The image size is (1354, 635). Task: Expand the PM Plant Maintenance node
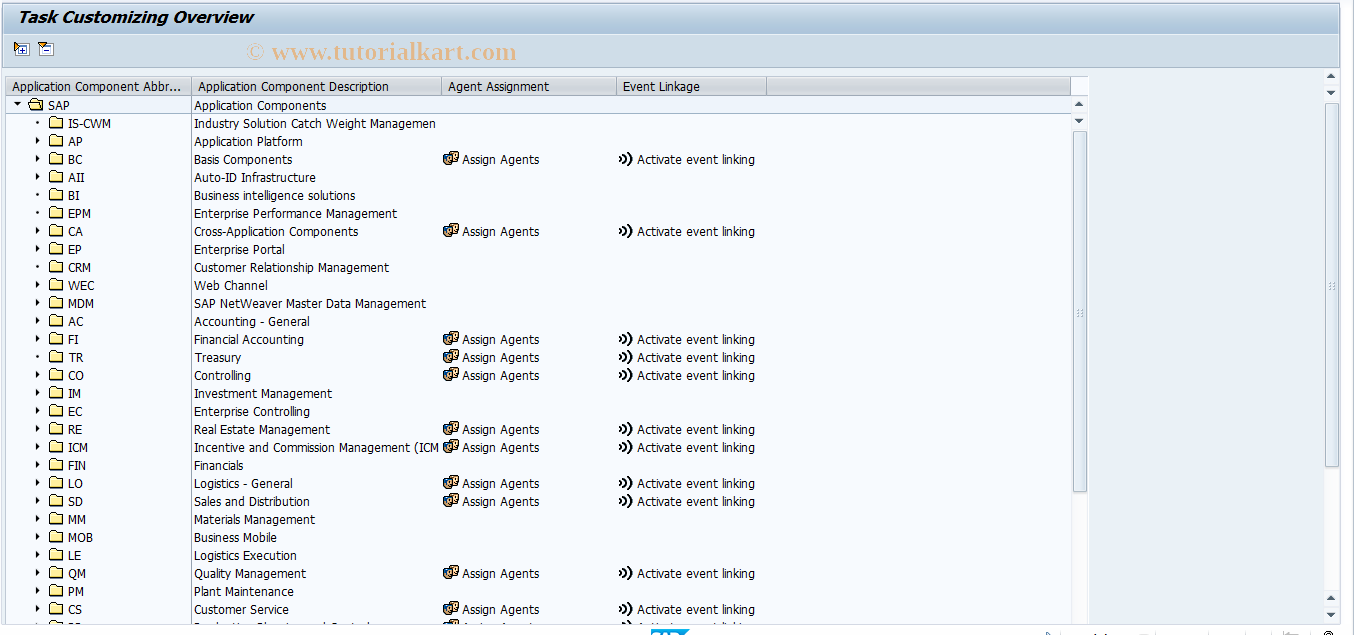[x=38, y=591]
